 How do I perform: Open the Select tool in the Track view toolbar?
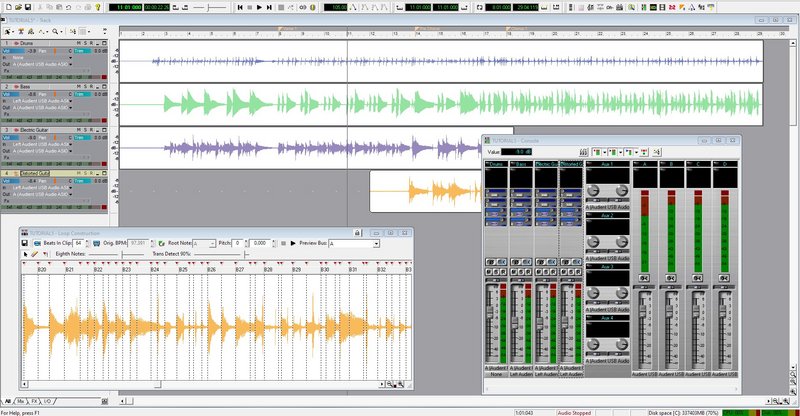pos(8,32)
